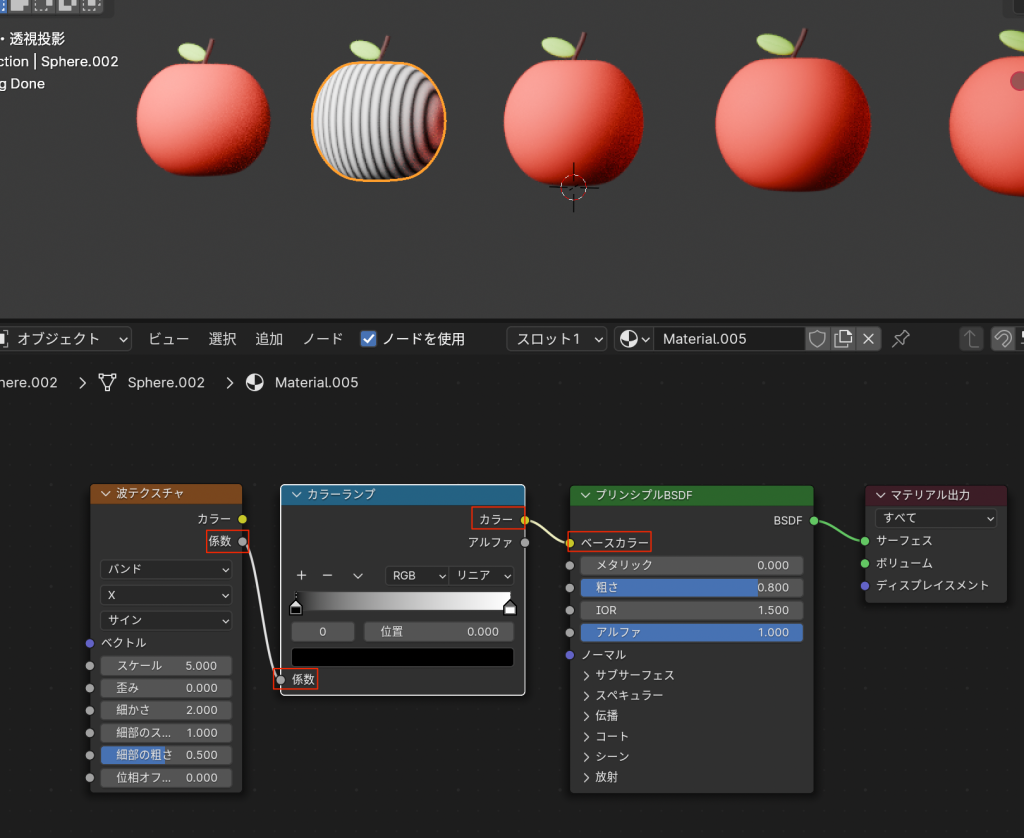The image size is (1024, 838).
Task: Click the parent node tree arrow icon
Action: [971, 339]
